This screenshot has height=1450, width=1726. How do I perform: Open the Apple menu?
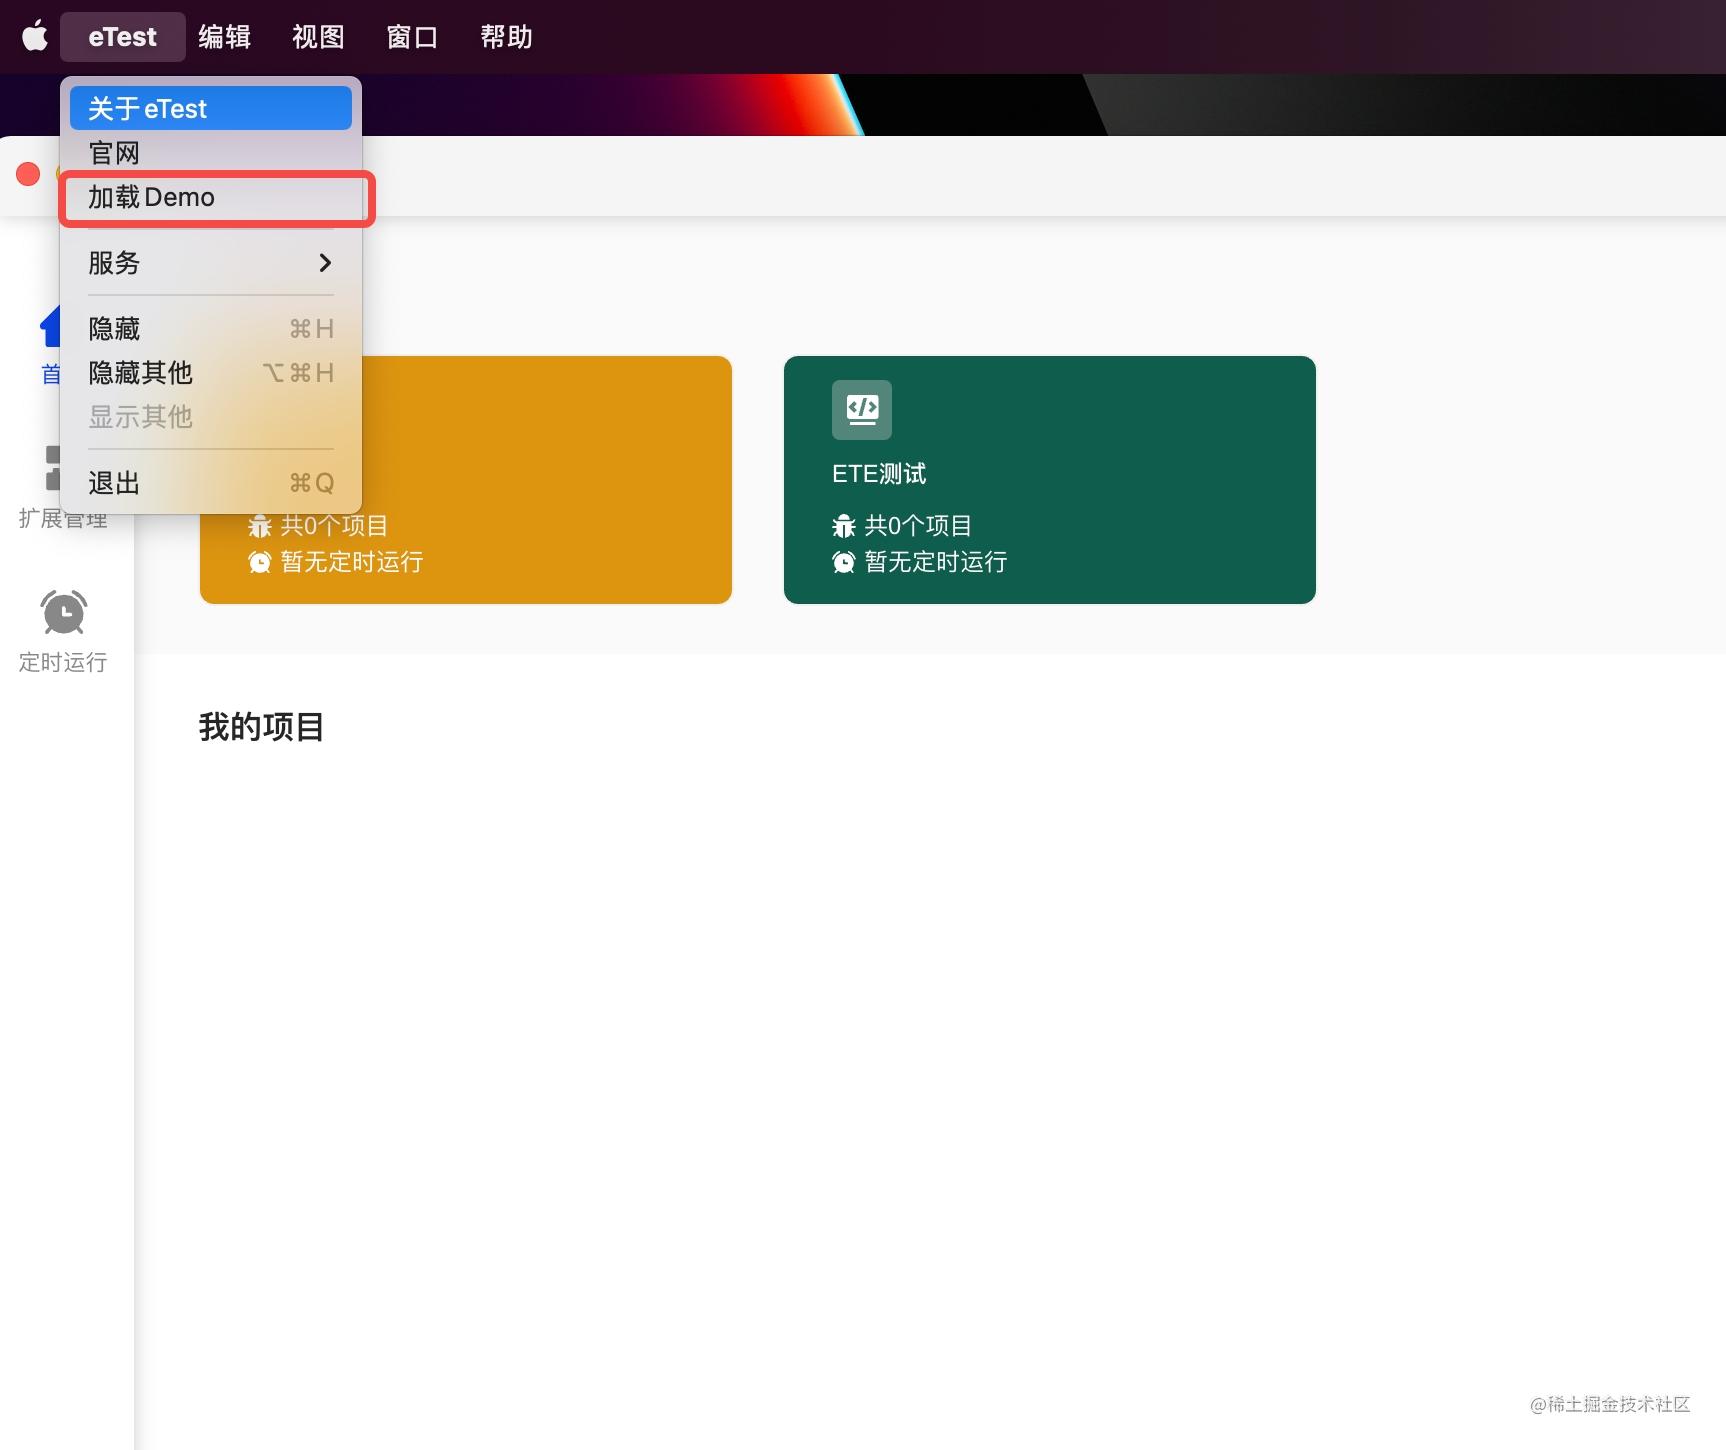(35, 36)
